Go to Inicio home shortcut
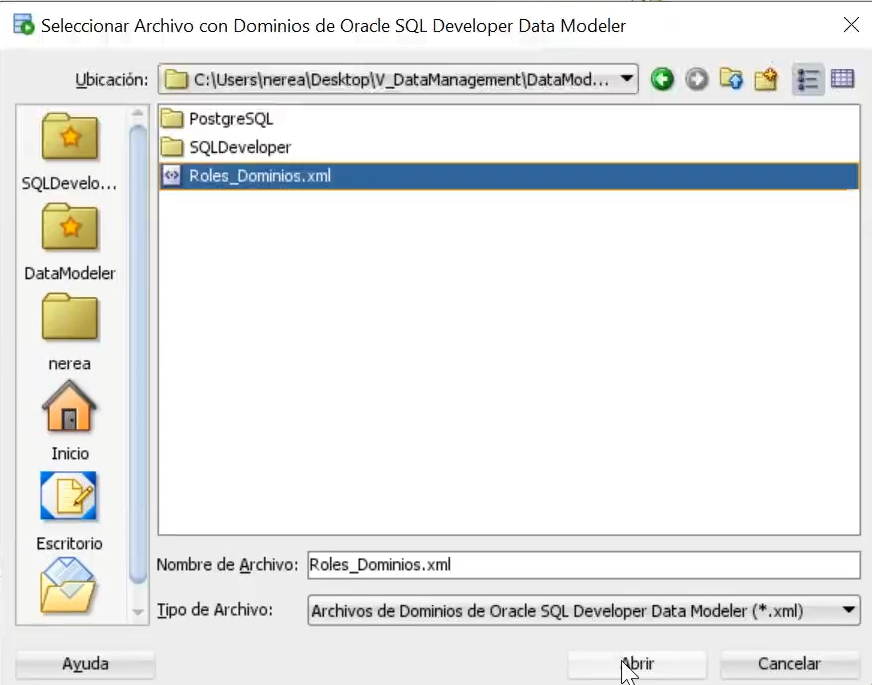 (x=70, y=421)
